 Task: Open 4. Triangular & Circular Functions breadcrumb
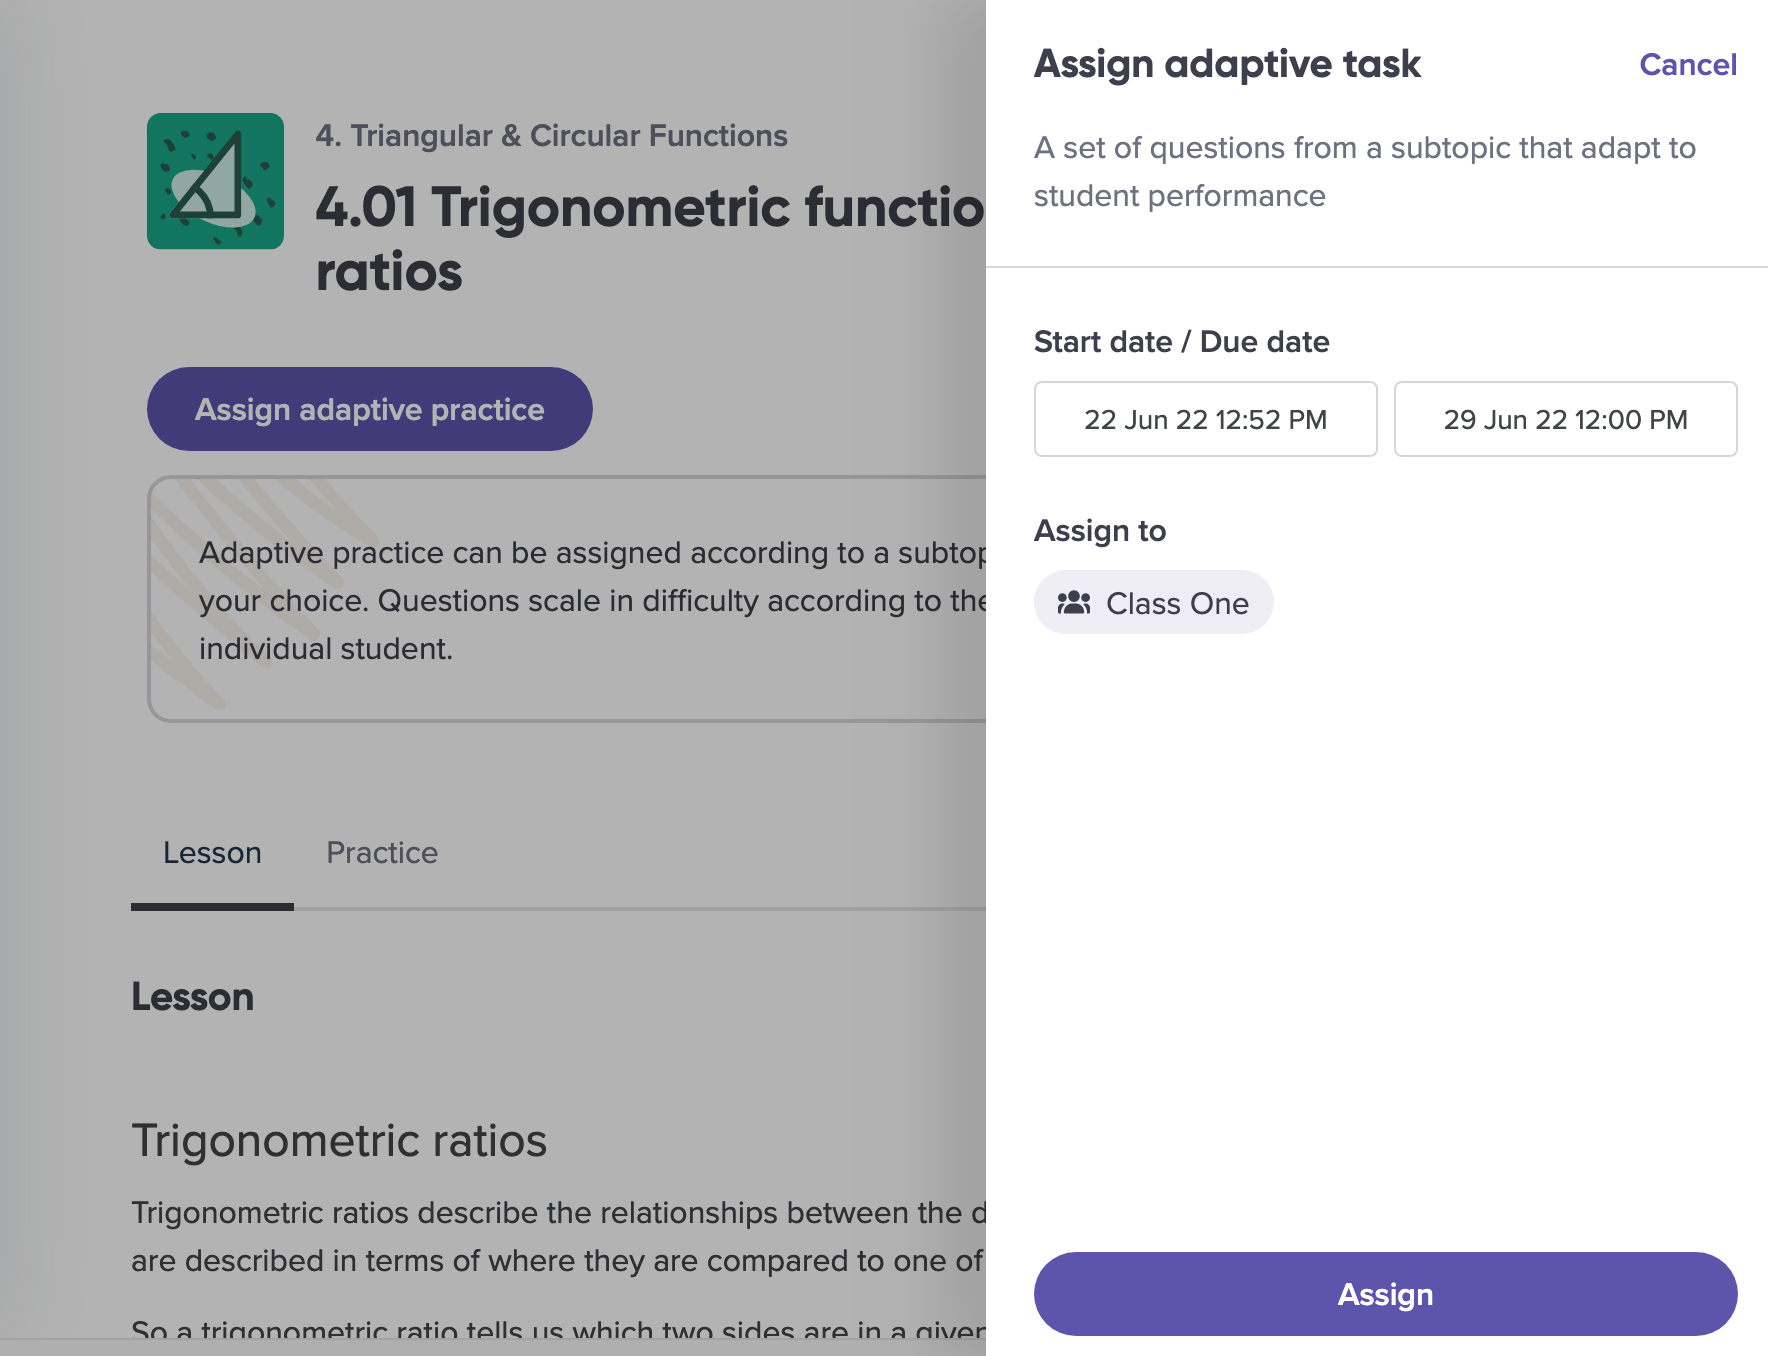[551, 135]
